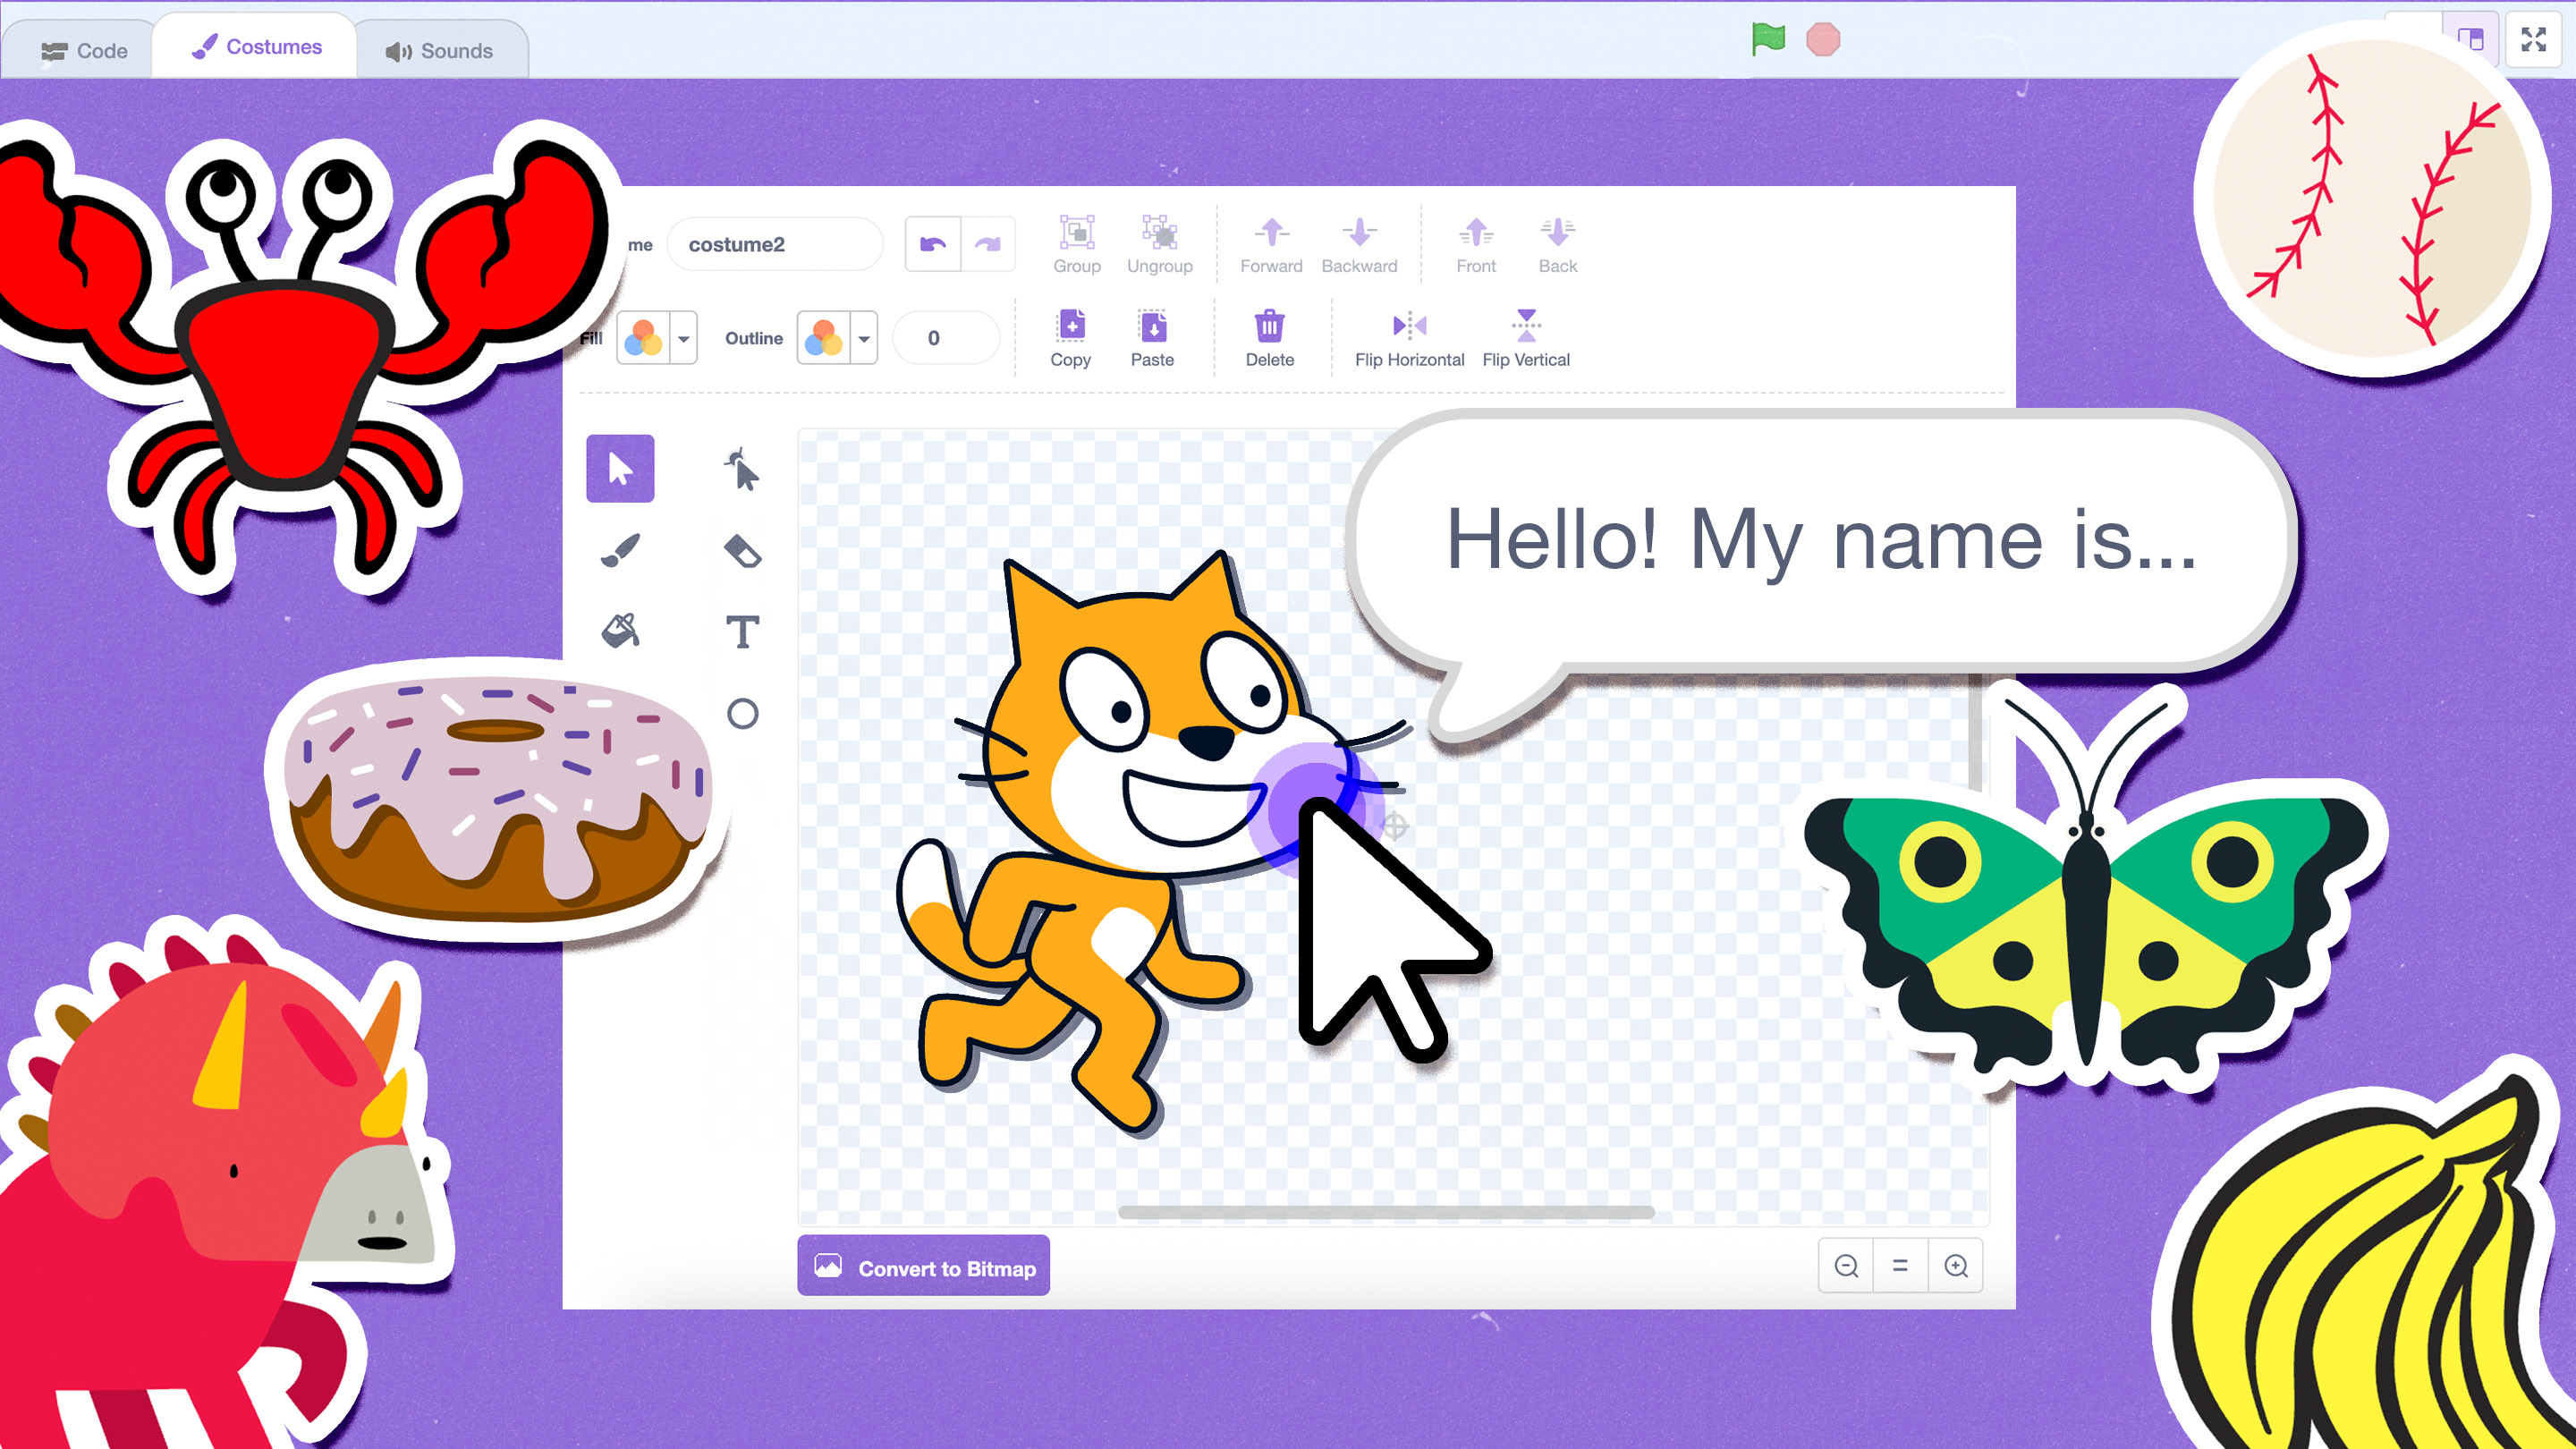2576x1449 pixels.
Task: Zoom out of the paint canvas
Action: coord(1846,1266)
